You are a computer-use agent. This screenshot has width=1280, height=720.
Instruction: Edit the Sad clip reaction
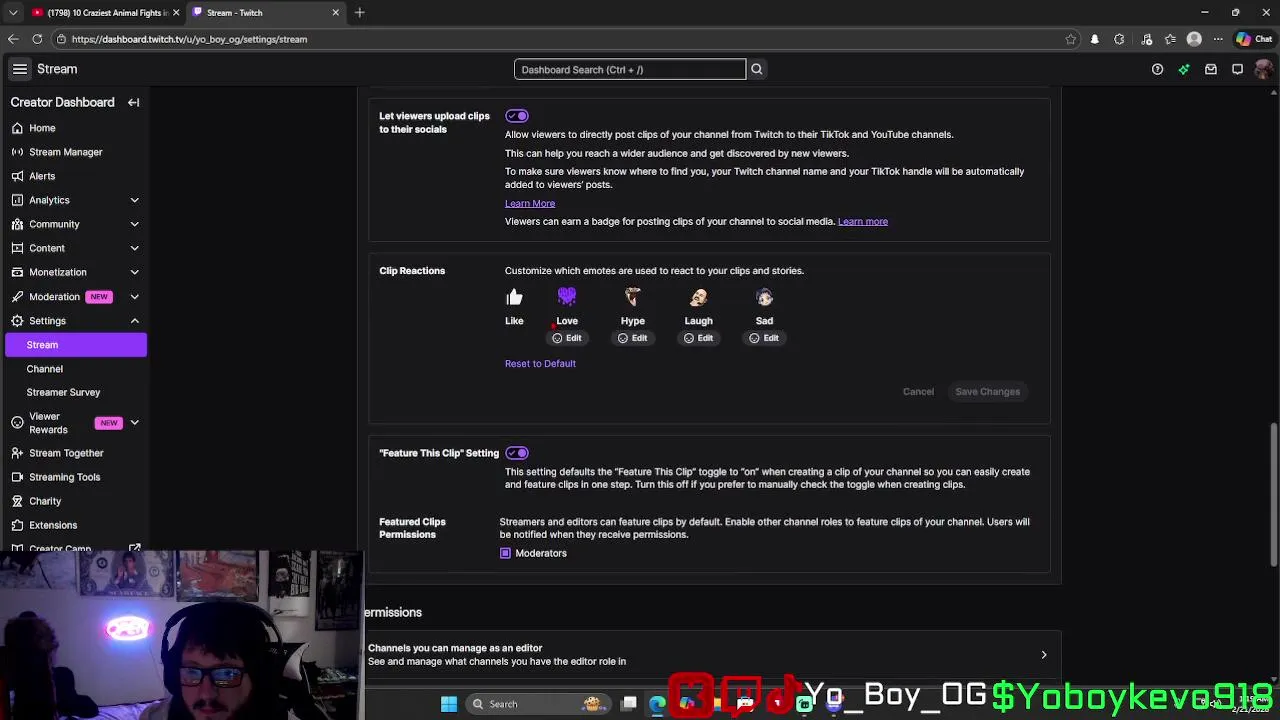pyautogui.click(x=764, y=338)
